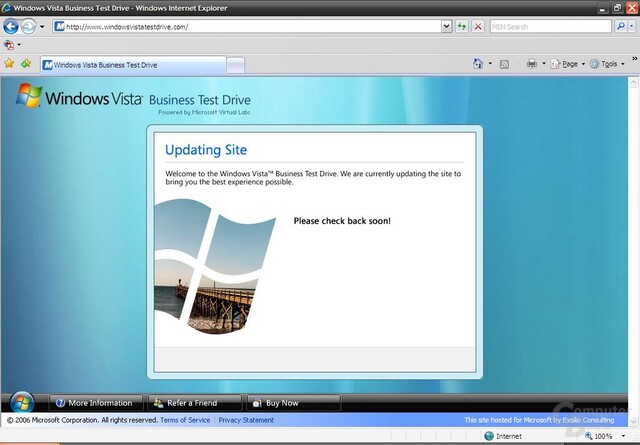Viewport: 640px width, 445px height.
Task: Click Refer a Friend button
Action: [x=195, y=403]
